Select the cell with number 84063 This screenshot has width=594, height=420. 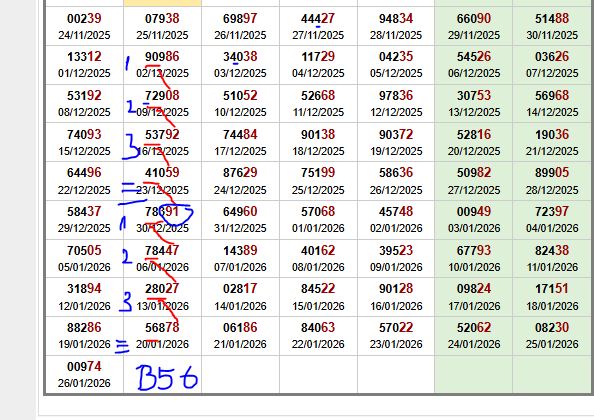tap(318, 336)
